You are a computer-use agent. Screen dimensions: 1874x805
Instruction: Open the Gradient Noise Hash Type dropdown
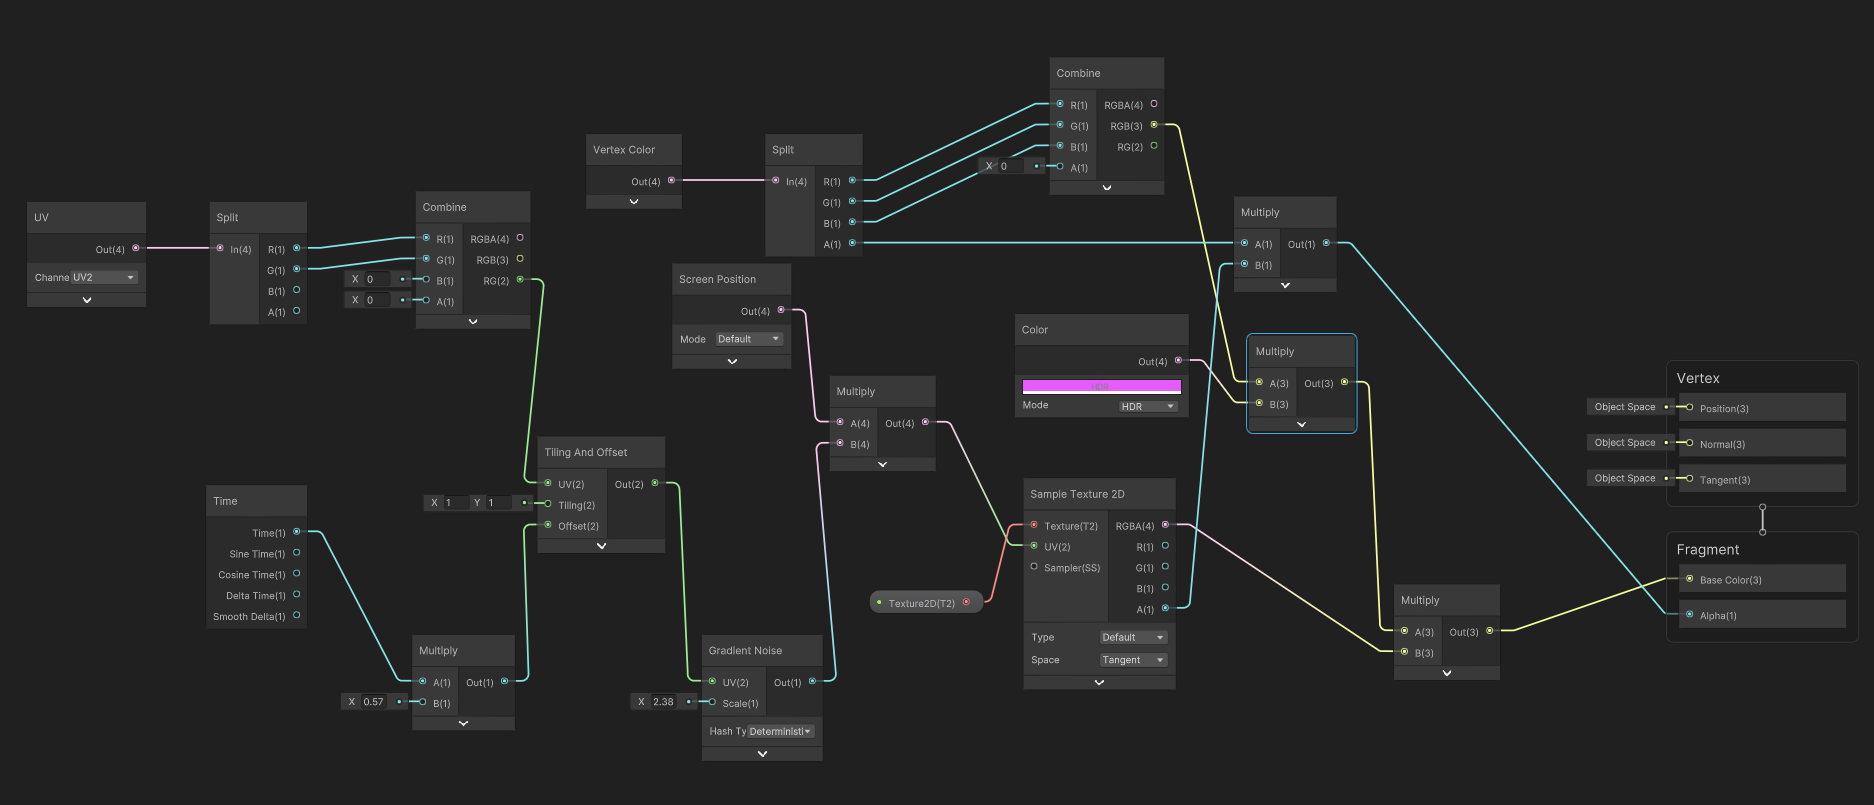[780, 731]
